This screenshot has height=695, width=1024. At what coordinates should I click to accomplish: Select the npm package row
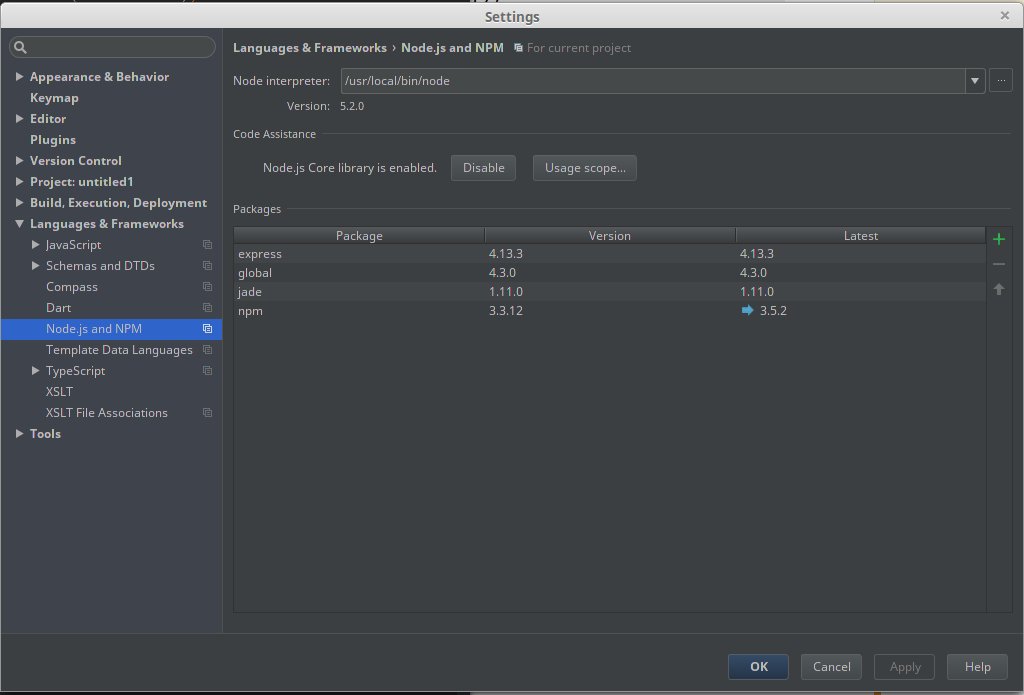pos(609,310)
